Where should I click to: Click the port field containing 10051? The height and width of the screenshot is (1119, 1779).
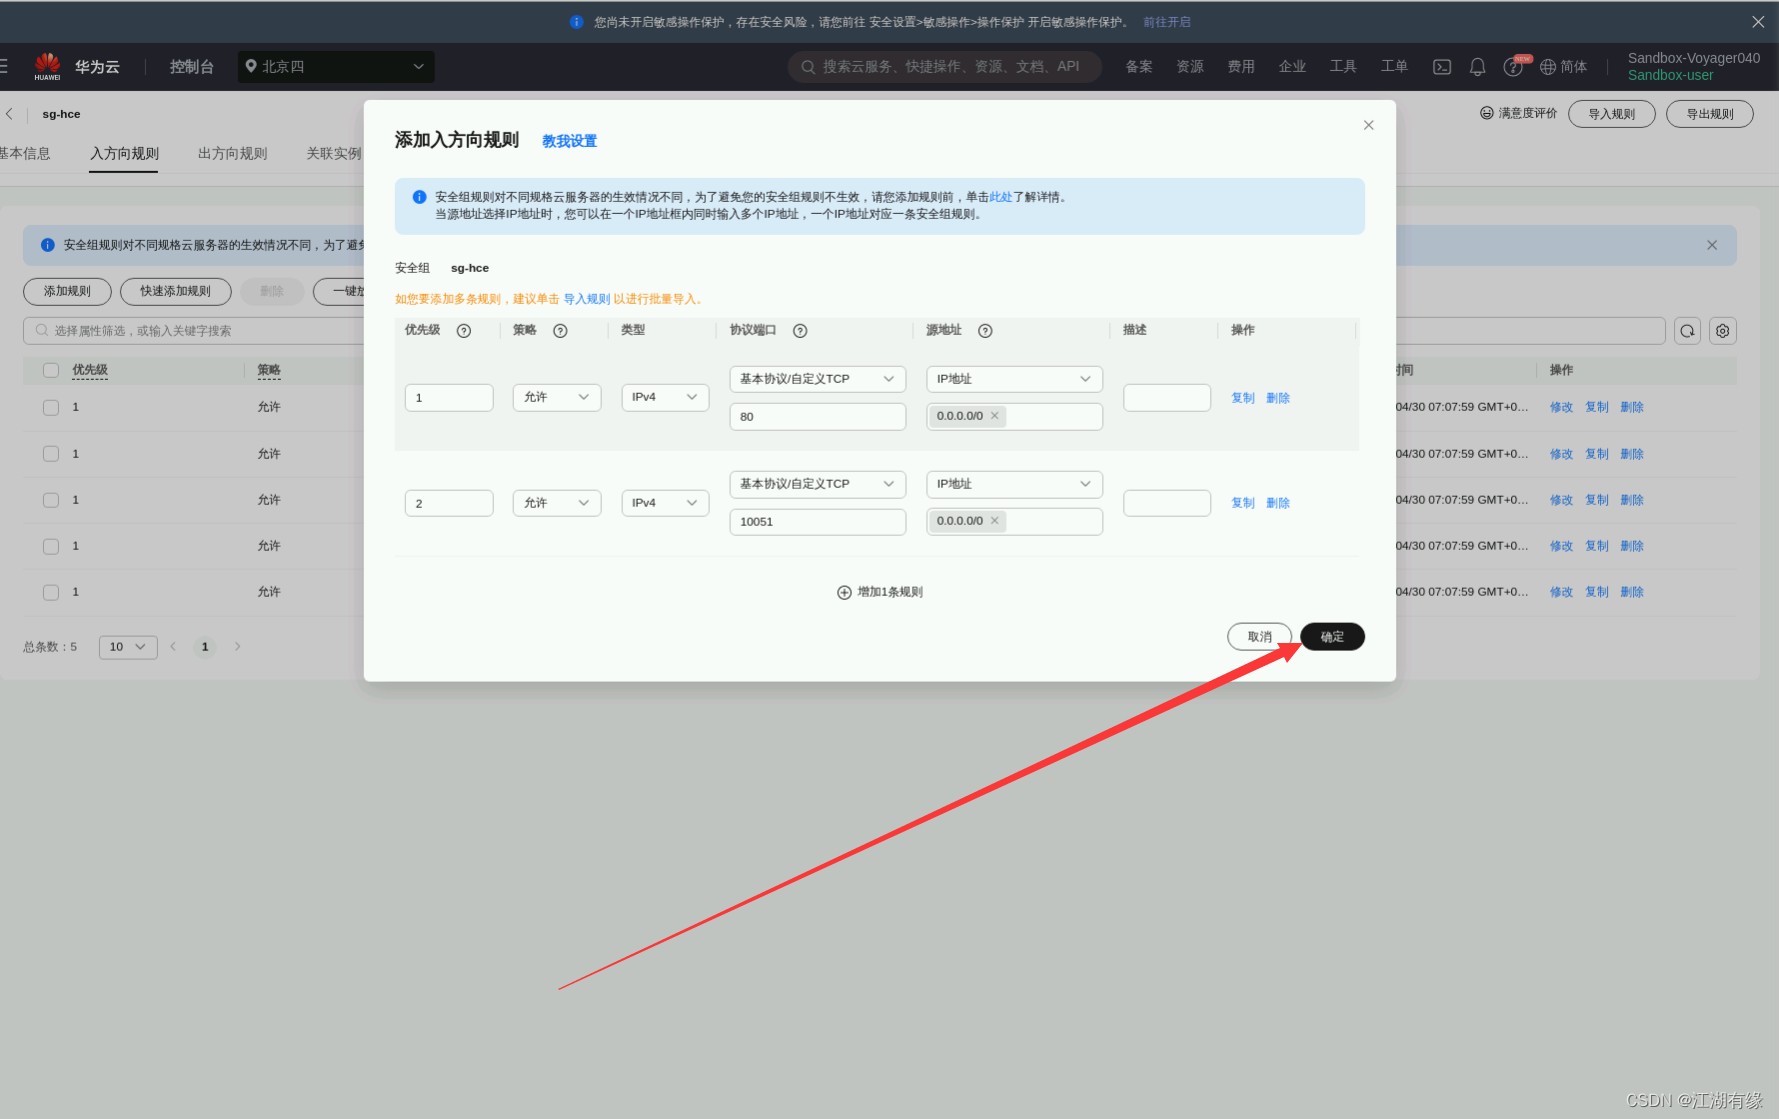point(818,522)
